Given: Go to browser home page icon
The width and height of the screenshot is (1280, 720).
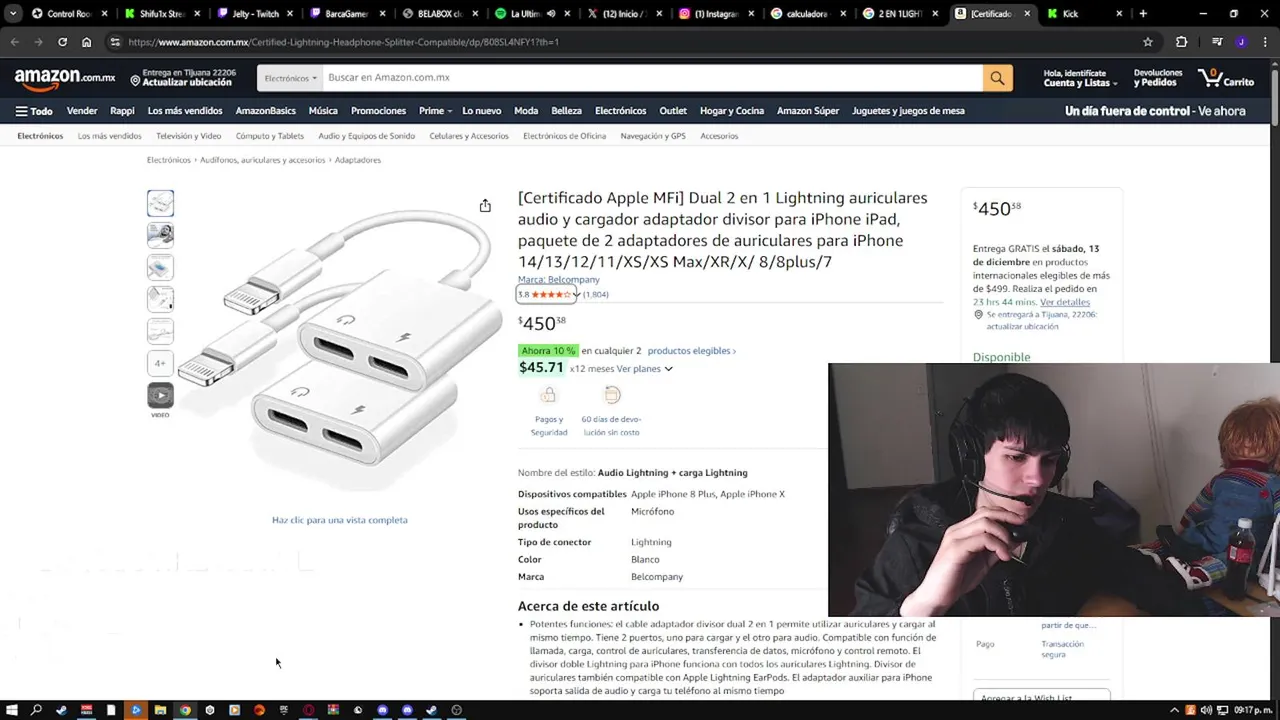Looking at the screenshot, I should pyautogui.click(x=87, y=42).
